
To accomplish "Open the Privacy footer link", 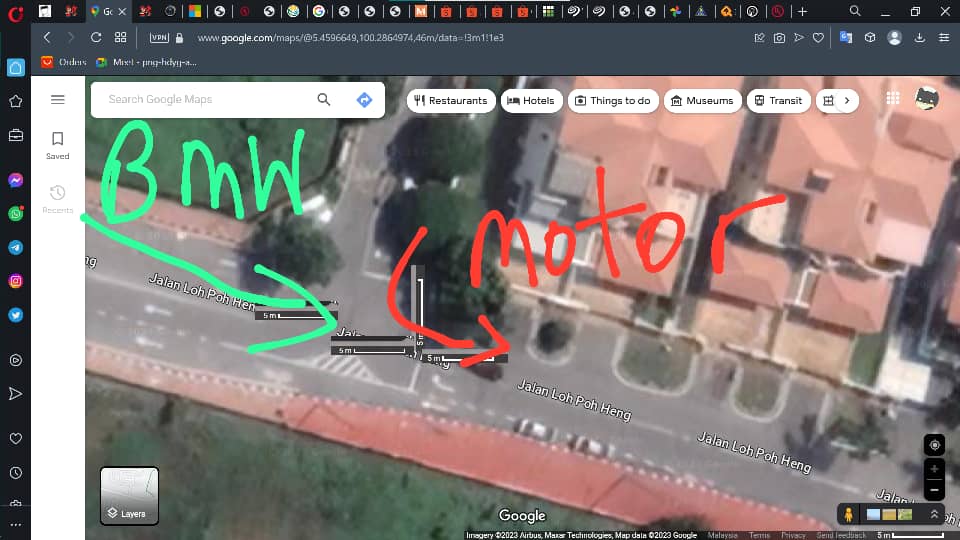I will (x=793, y=535).
